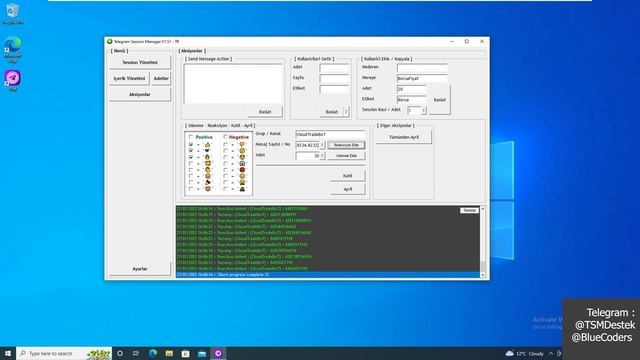Check the red angry face checkbox
The image size is (640, 360).
225,169
